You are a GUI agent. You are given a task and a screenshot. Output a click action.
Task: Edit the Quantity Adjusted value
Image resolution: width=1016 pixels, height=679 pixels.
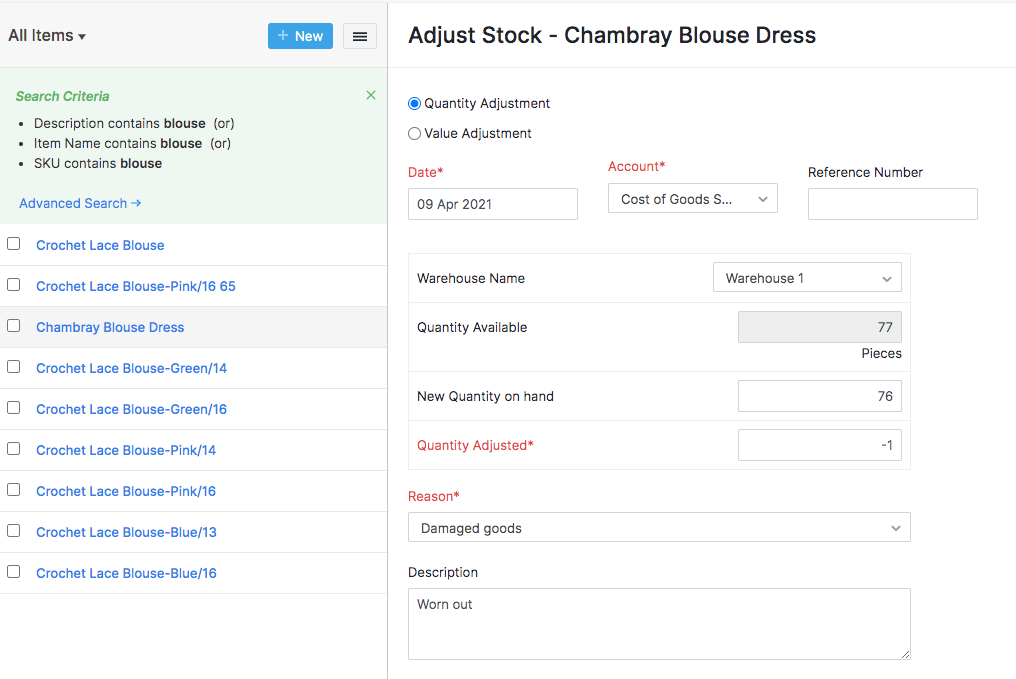[819, 445]
